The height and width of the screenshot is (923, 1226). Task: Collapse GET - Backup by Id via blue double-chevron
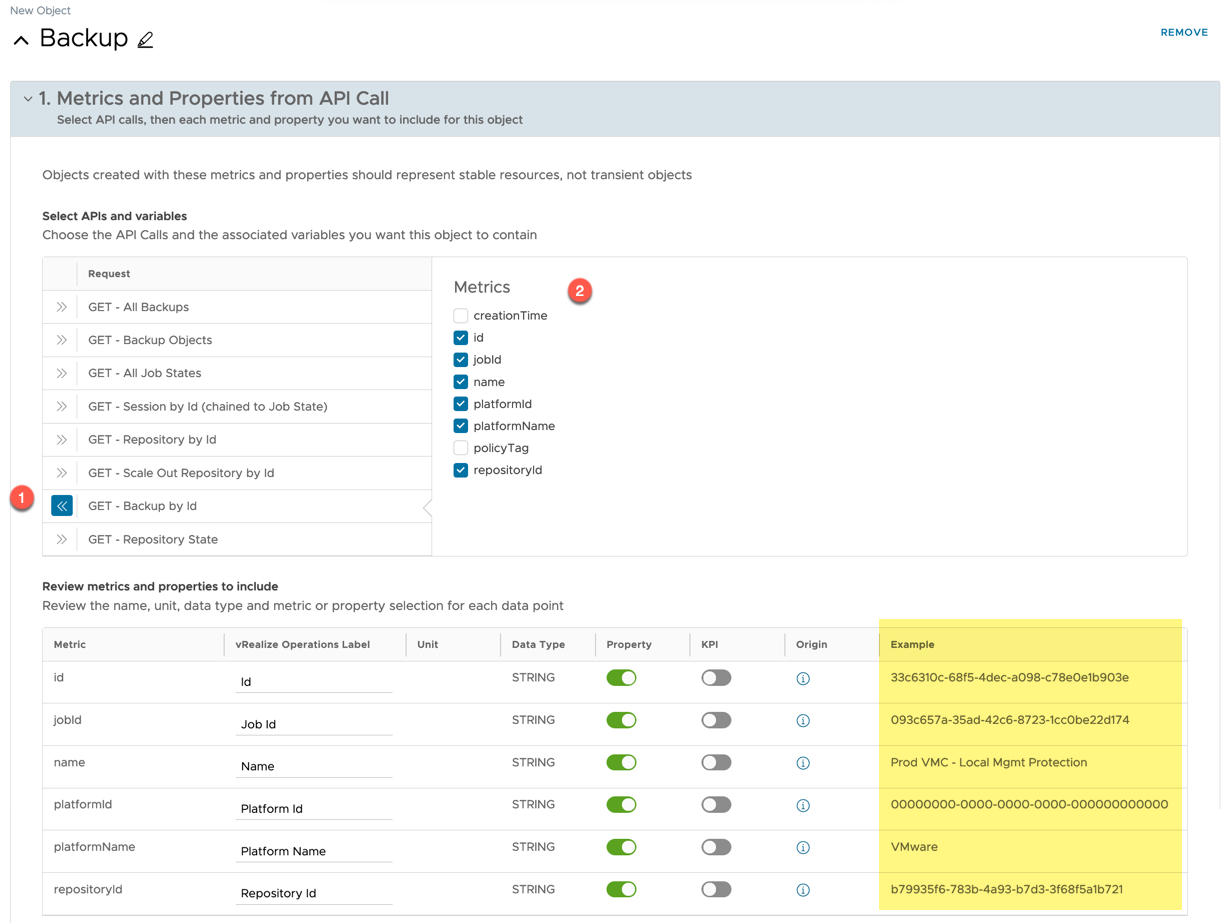pos(62,505)
